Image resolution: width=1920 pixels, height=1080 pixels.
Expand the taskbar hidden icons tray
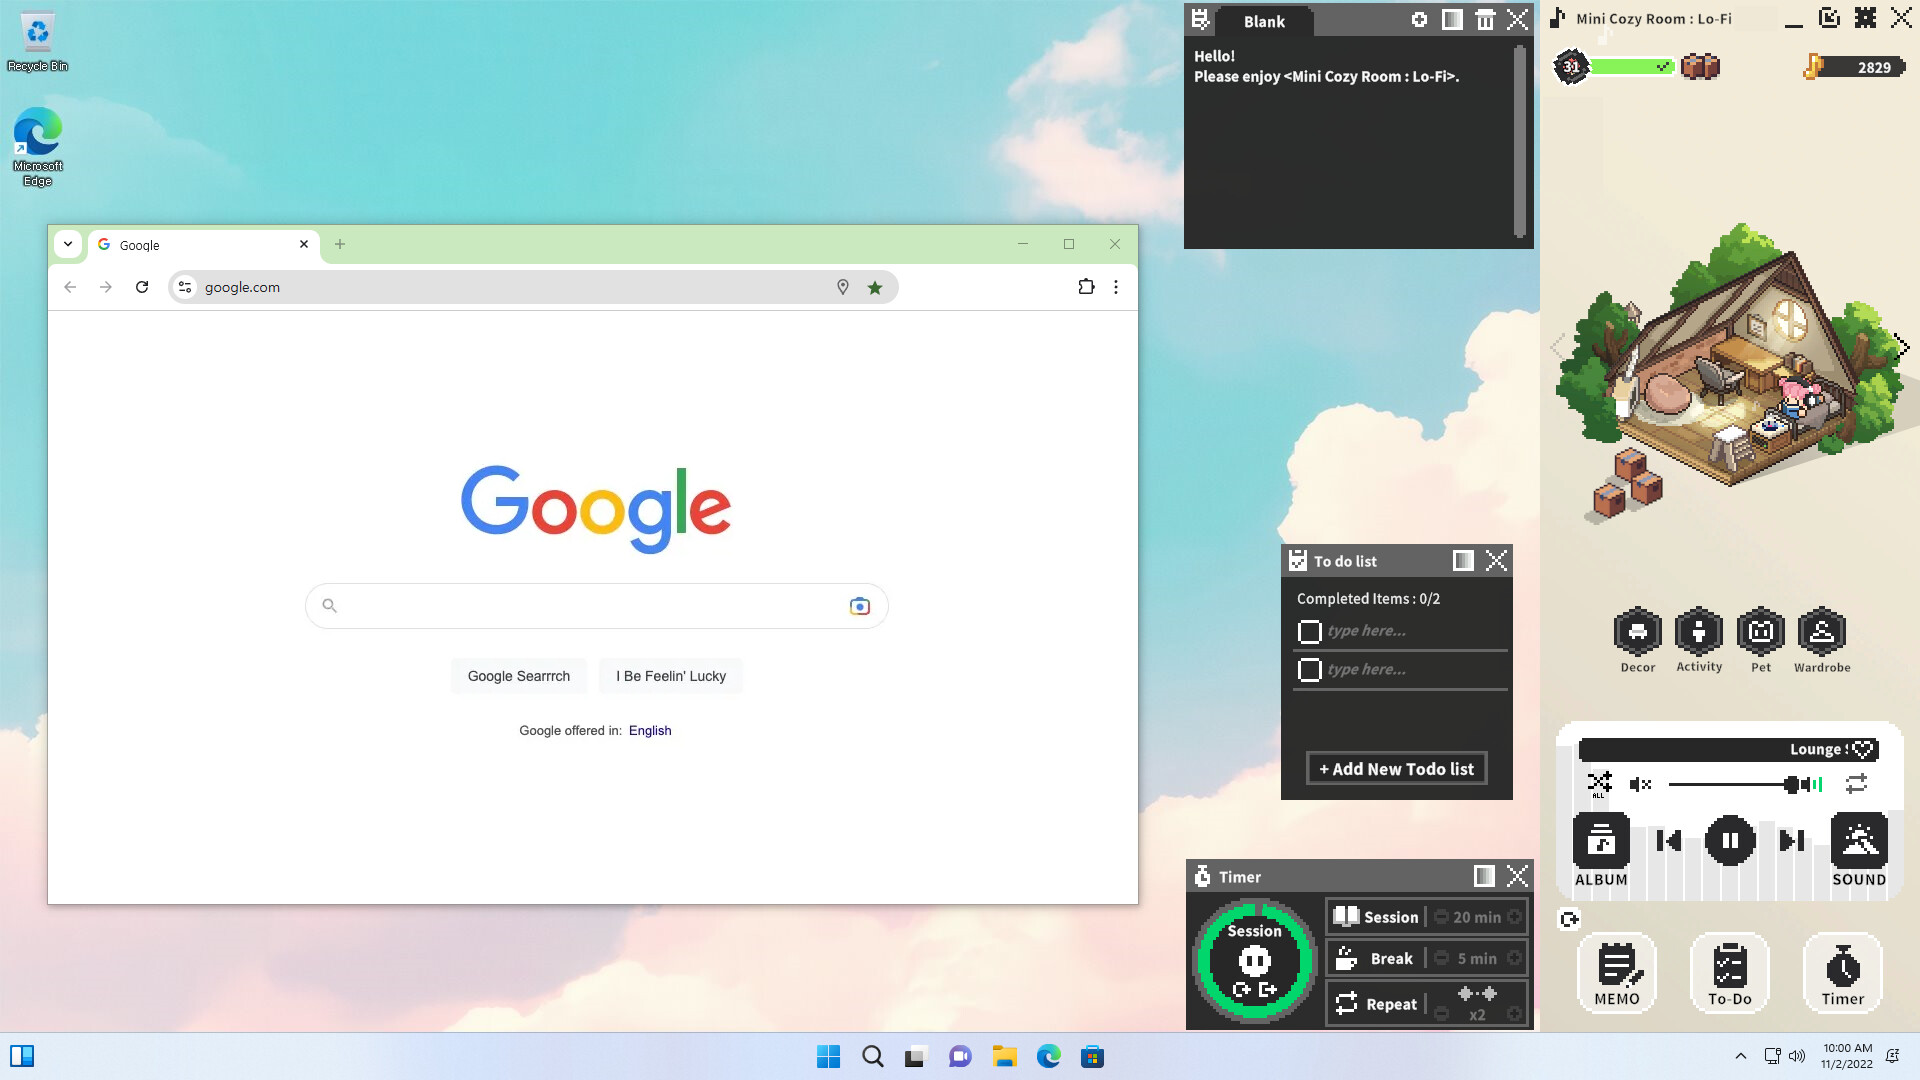(x=1740, y=1056)
